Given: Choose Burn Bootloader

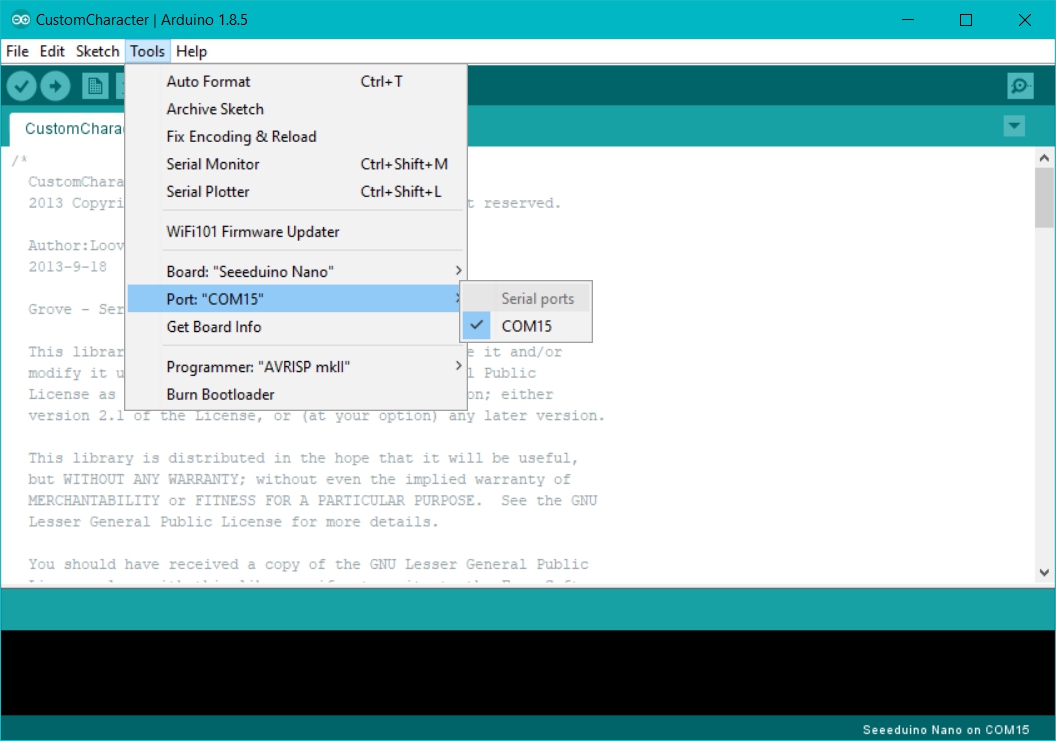Looking at the screenshot, I should coord(296,395).
